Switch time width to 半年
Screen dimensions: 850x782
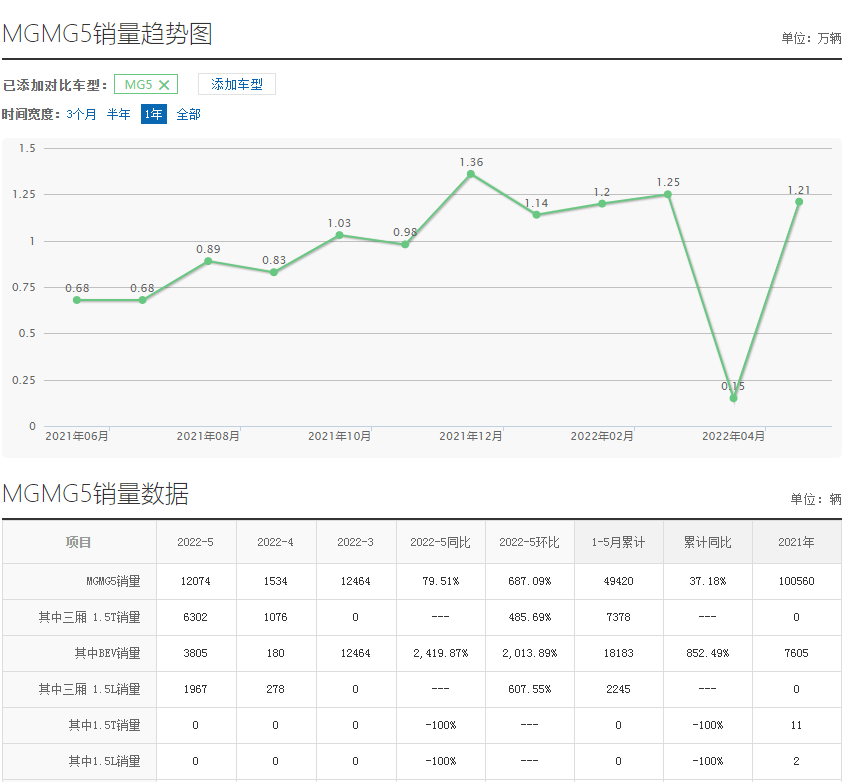tap(119, 114)
